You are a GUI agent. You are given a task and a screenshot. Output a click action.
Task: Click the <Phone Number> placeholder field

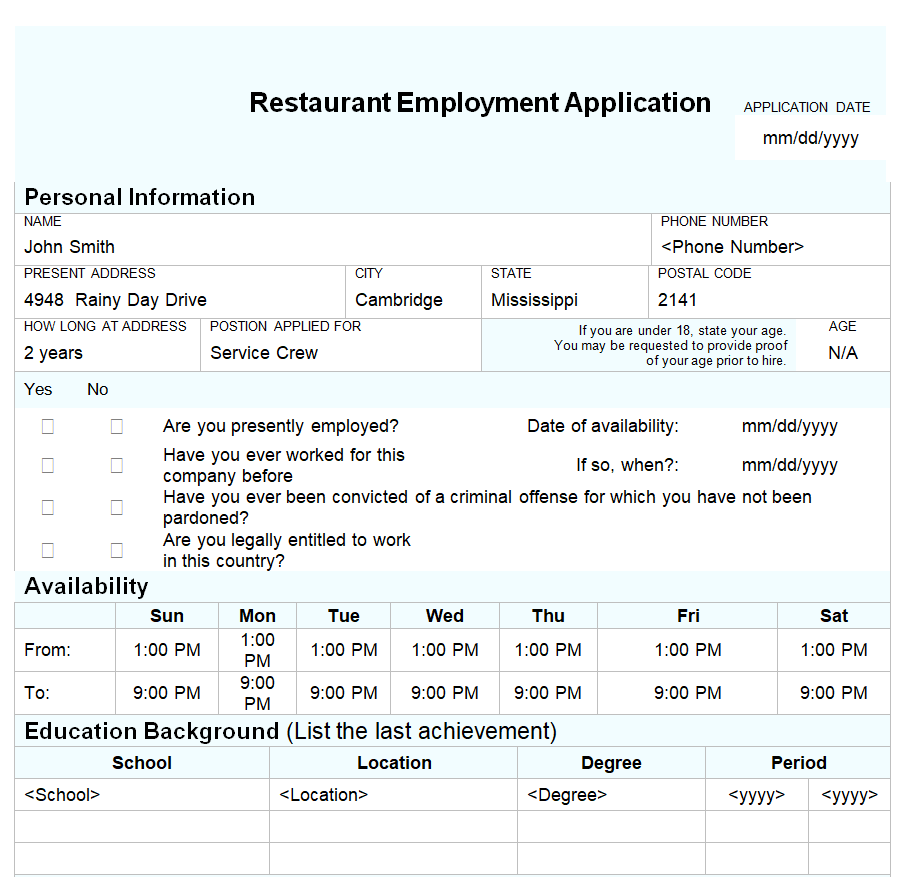point(732,247)
